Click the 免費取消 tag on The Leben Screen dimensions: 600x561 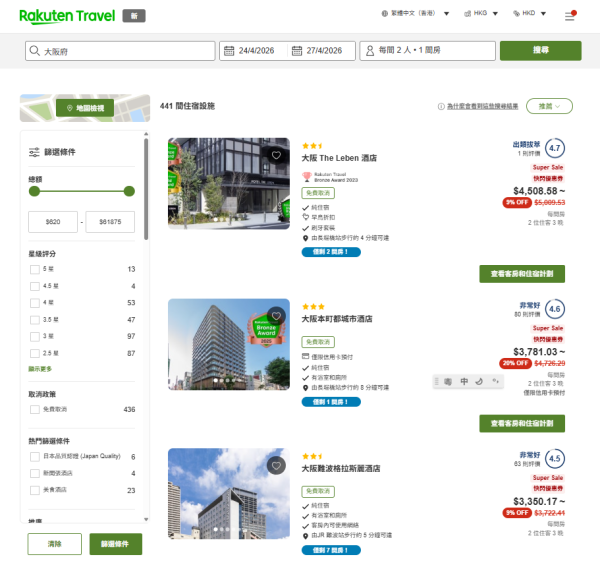point(318,193)
